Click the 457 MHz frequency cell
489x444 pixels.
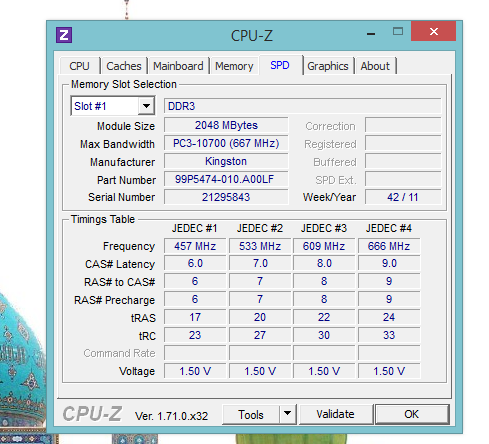pos(195,246)
